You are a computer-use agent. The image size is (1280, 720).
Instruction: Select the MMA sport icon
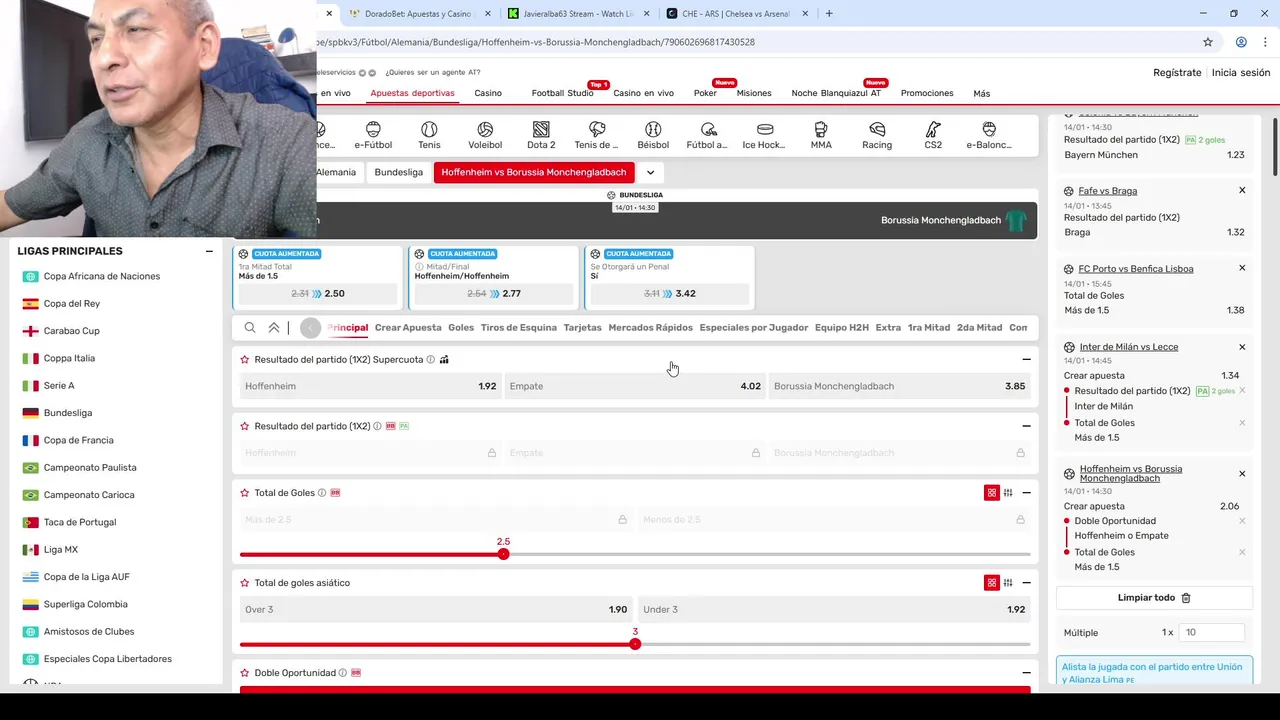(x=821, y=135)
